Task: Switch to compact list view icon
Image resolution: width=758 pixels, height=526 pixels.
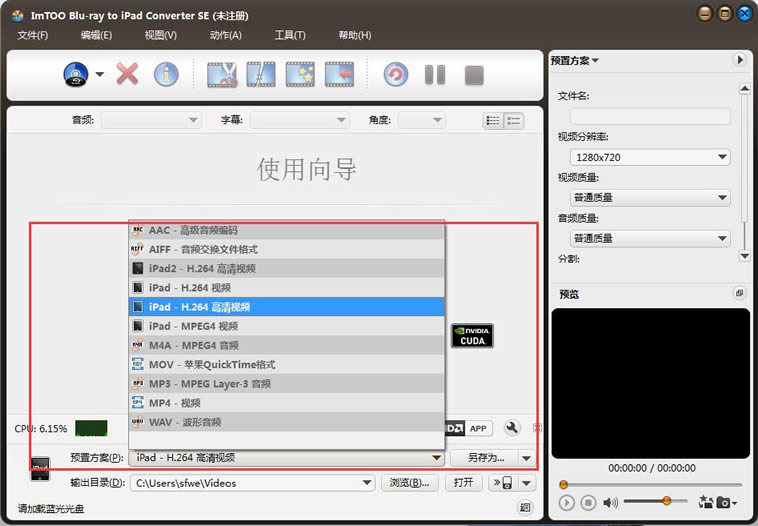Action: coord(493,121)
